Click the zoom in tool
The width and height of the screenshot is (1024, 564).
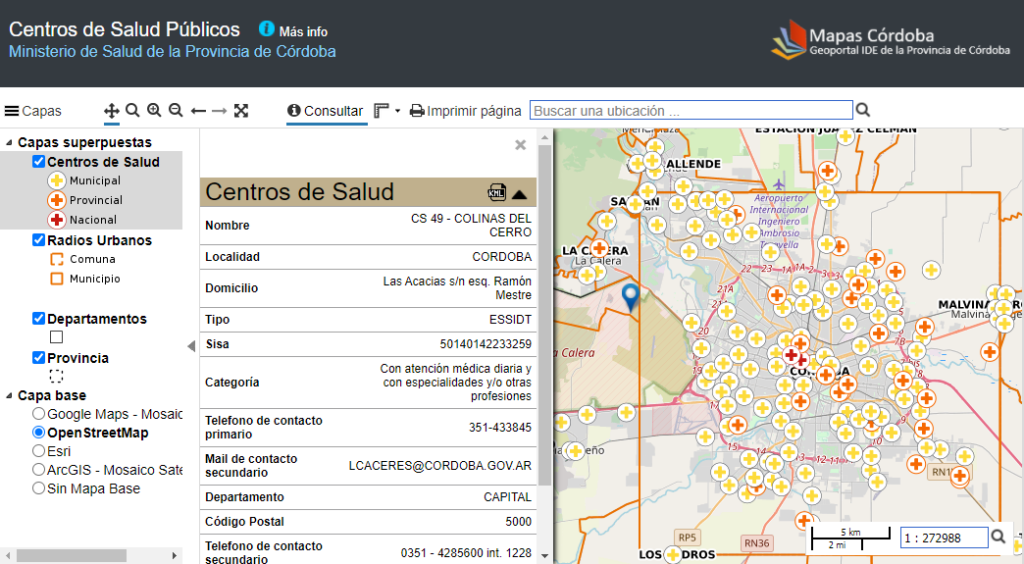[154, 110]
